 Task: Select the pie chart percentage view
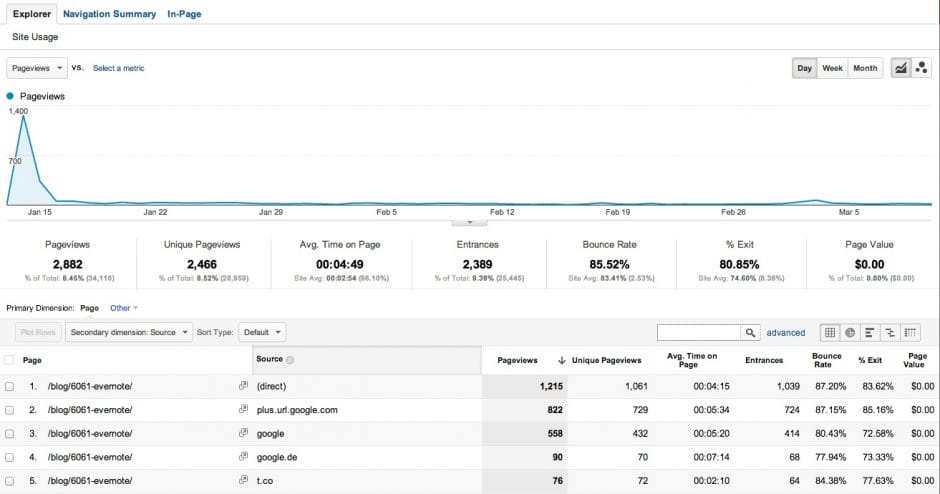coord(849,332)
